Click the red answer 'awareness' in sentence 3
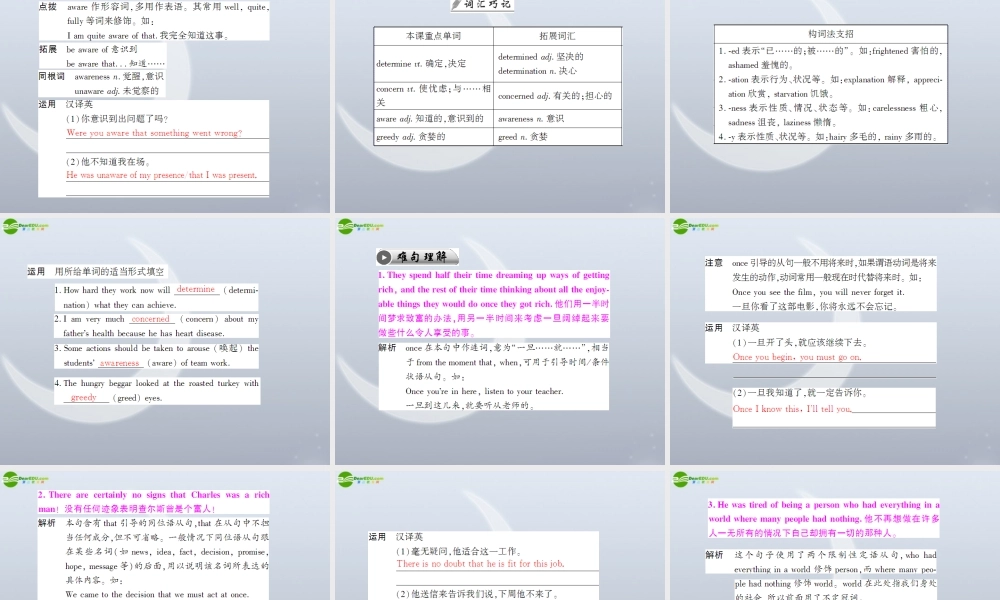 [119, 363]
